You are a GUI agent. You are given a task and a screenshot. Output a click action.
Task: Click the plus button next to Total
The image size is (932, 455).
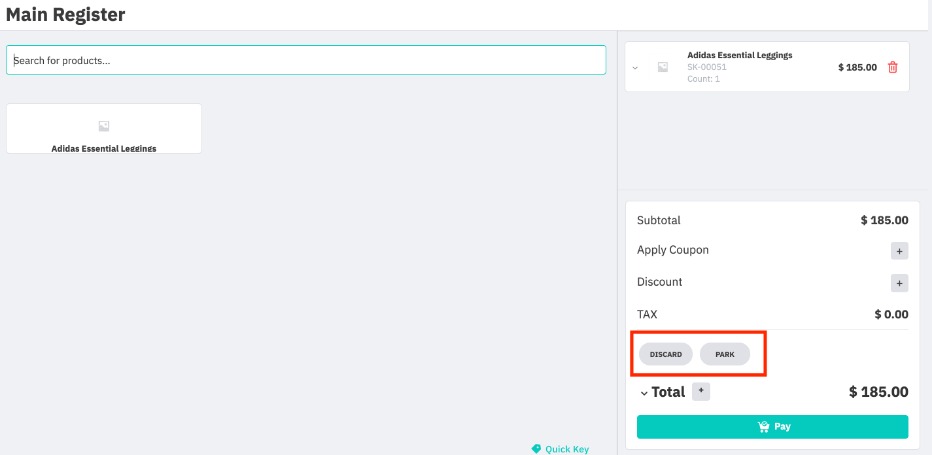701,391
